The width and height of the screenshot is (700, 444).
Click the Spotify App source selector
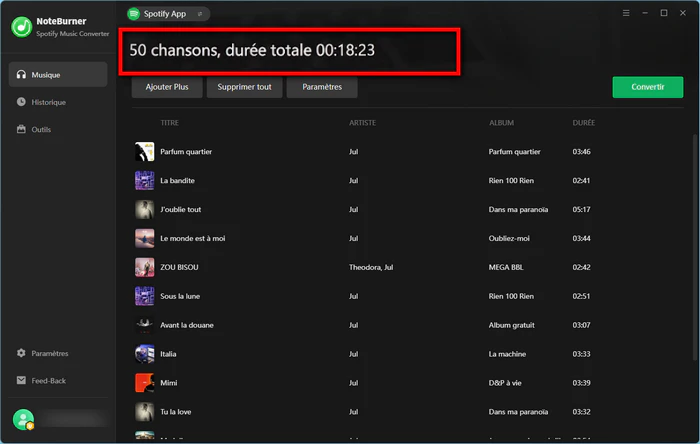[168, 14]
